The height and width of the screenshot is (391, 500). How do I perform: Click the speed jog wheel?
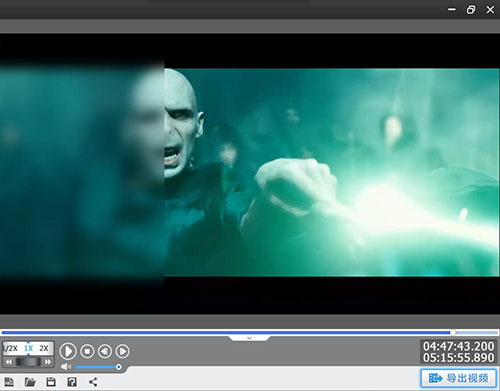click(x=28, y=362)
